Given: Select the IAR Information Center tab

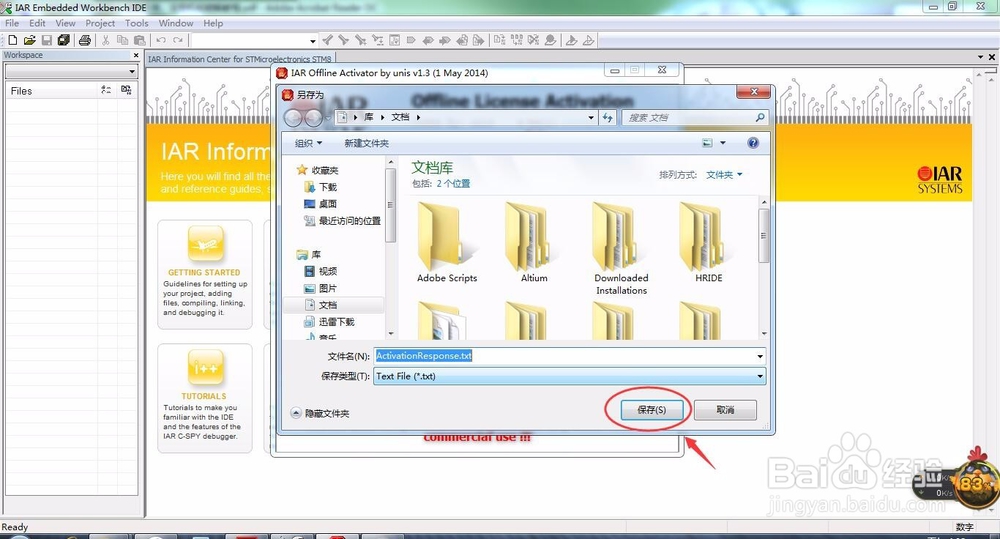Looking at the screenshot, I should (240, 59).
